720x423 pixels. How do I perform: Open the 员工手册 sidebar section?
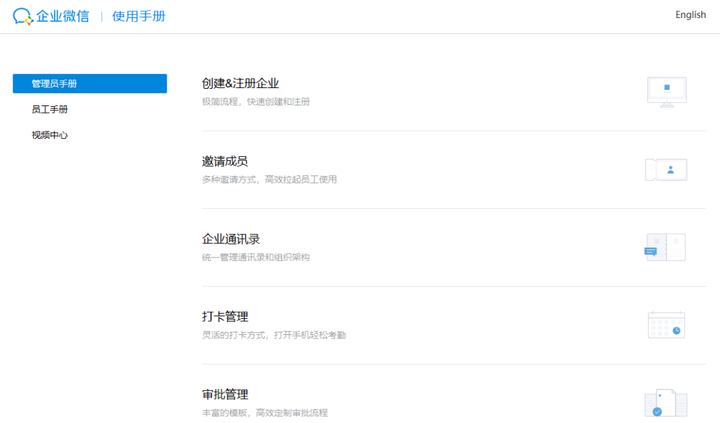(50, 109)
